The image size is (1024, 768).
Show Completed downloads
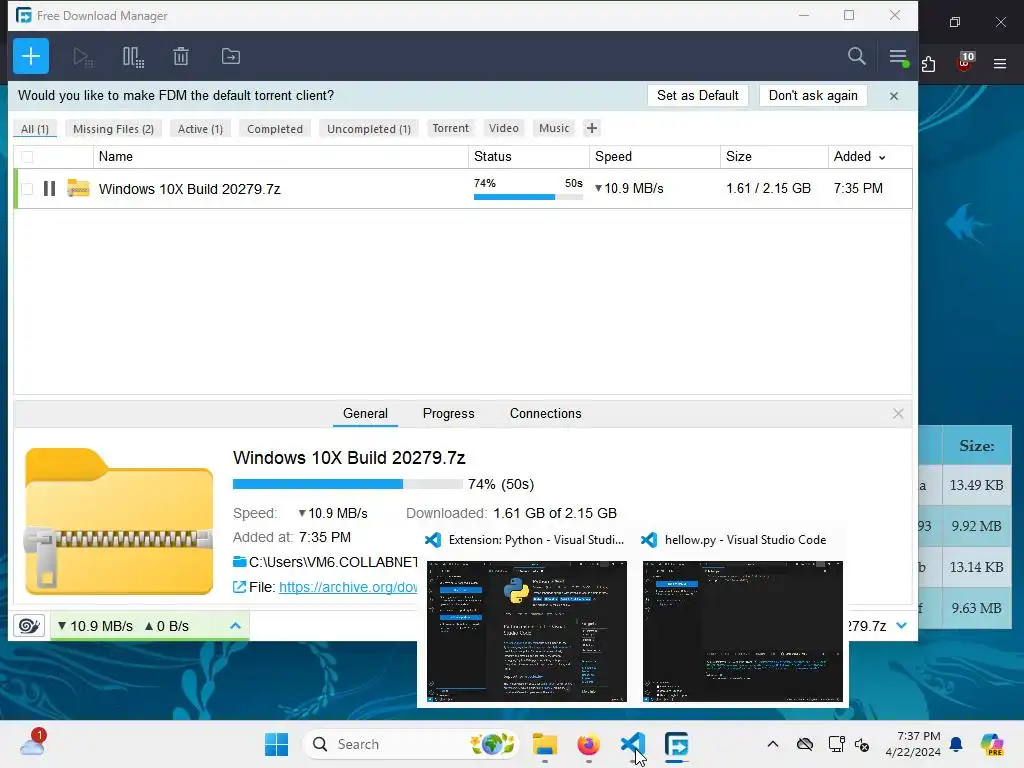point(275,129)
